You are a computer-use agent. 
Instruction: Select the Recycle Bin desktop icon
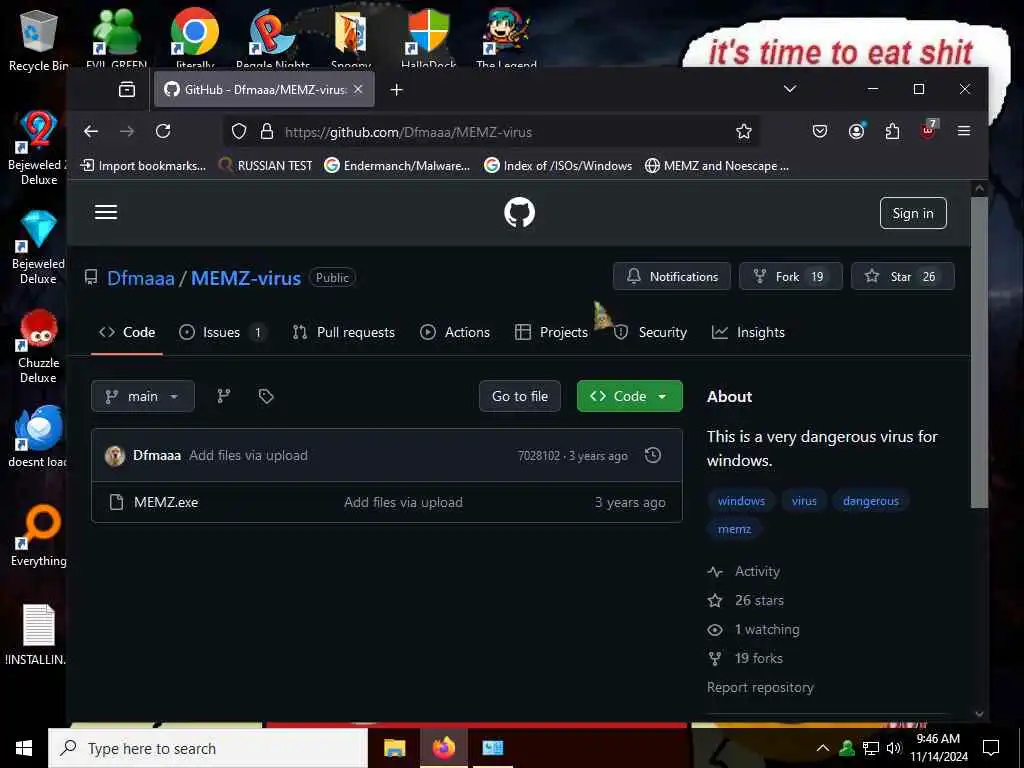[38, 40]
